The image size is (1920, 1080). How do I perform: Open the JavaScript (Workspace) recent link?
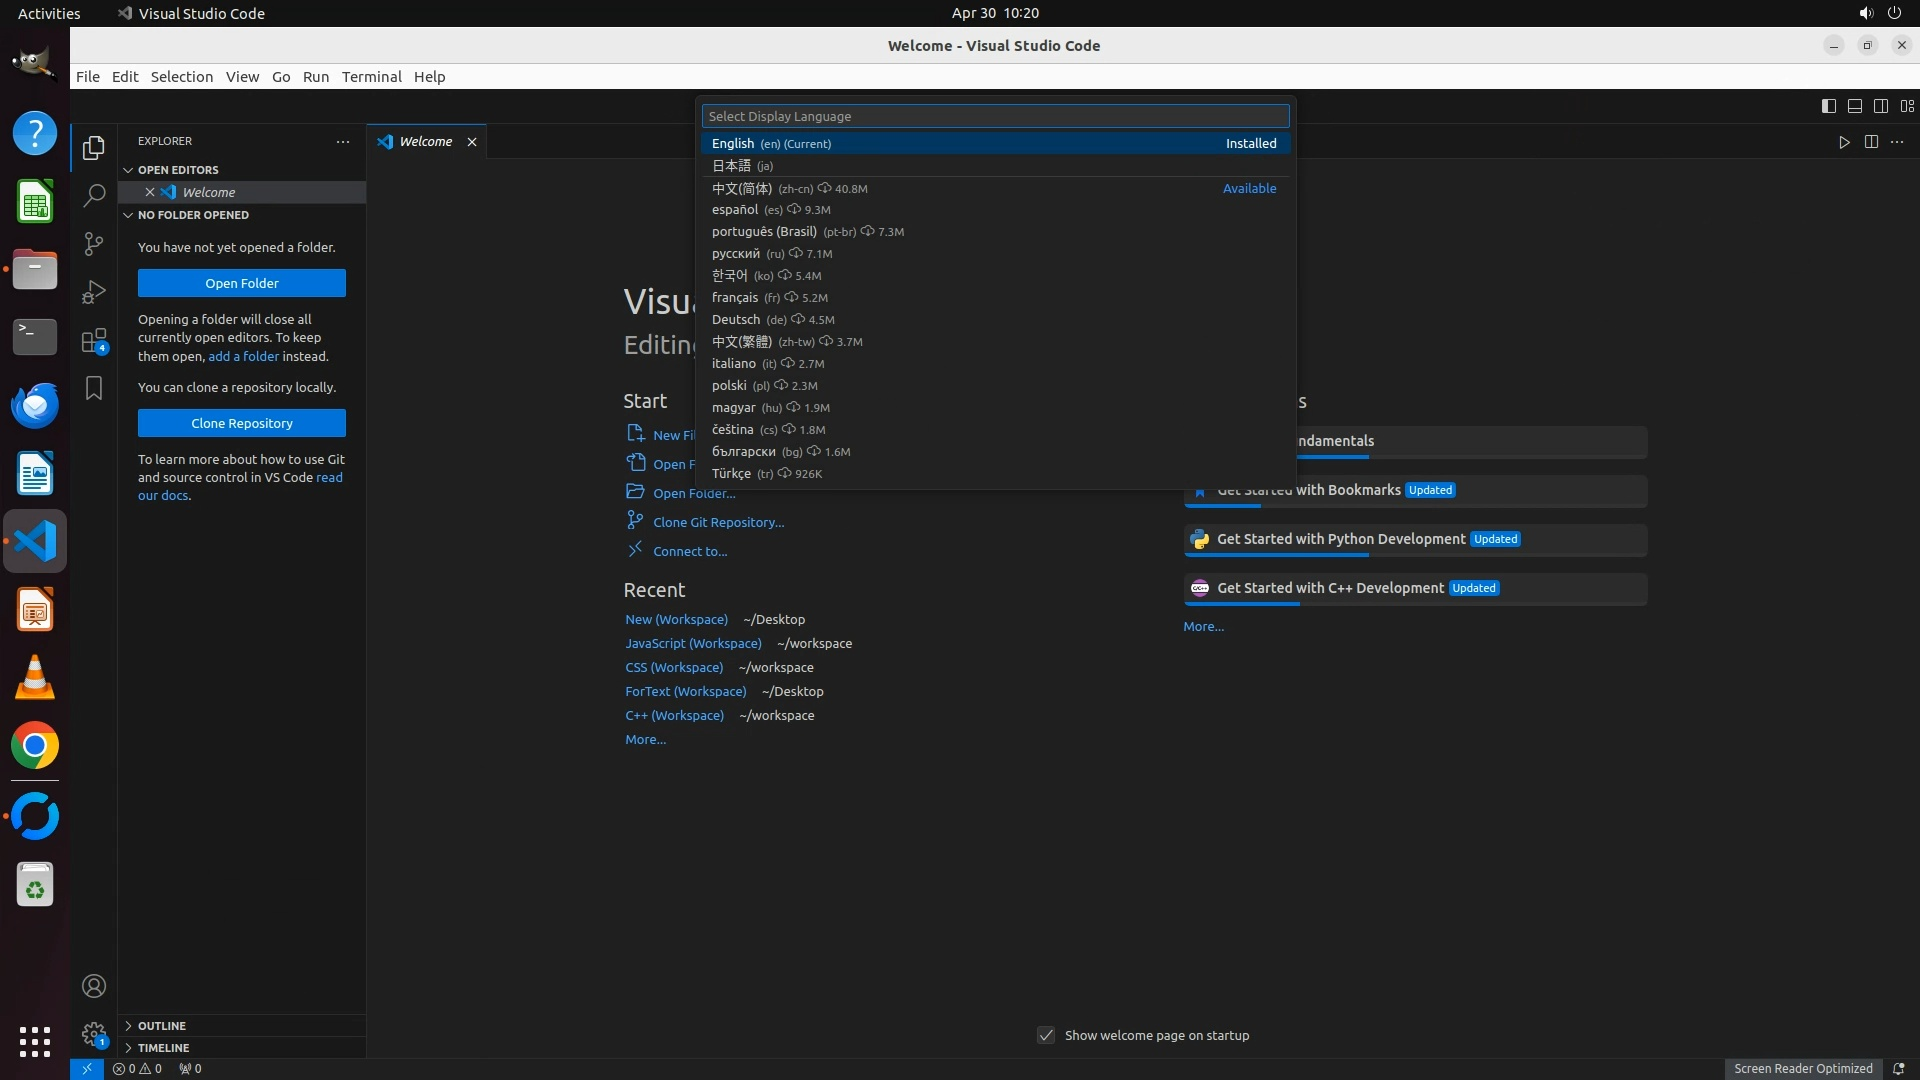693,643
